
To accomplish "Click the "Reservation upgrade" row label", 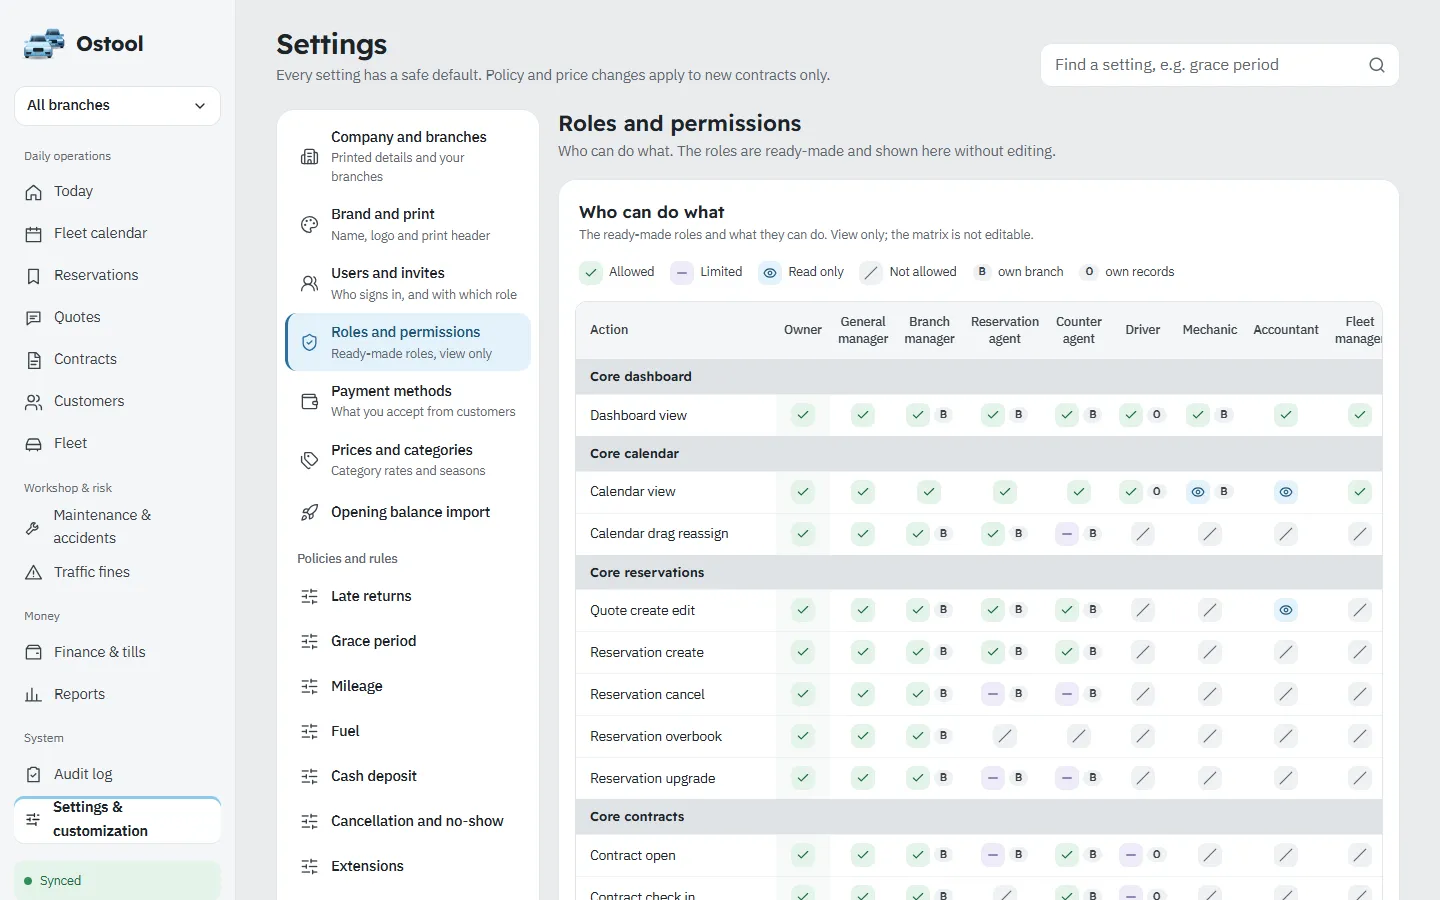I will (653, 779).
